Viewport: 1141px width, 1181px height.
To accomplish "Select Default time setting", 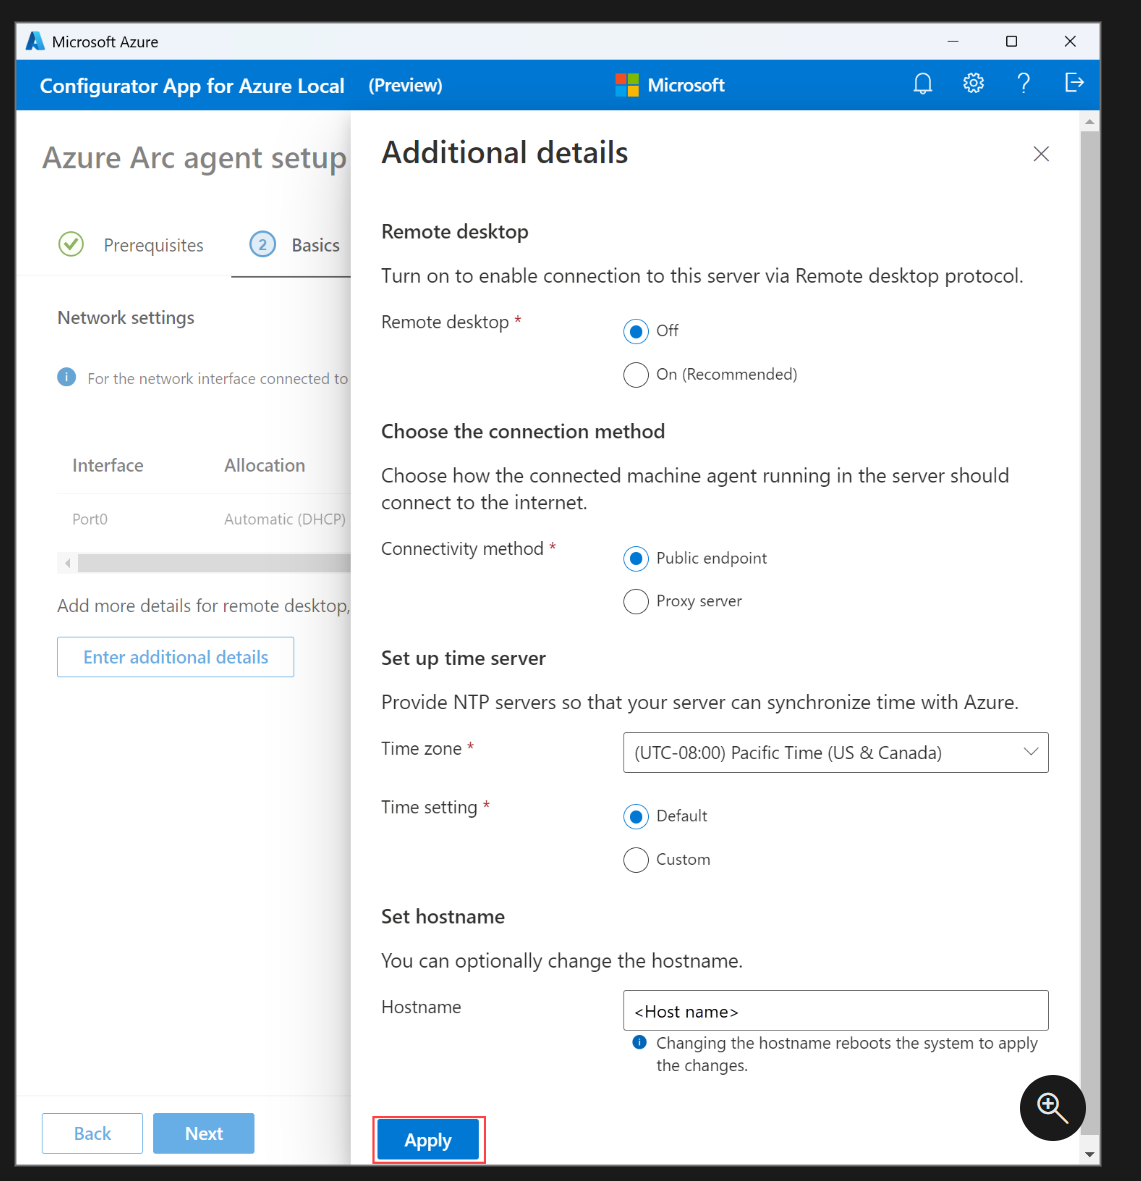I will 636,816.
